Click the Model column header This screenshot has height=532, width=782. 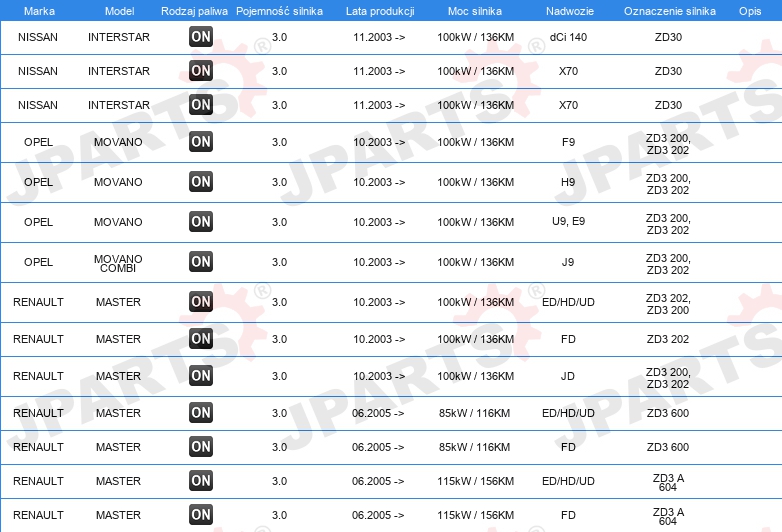[119, 11]
